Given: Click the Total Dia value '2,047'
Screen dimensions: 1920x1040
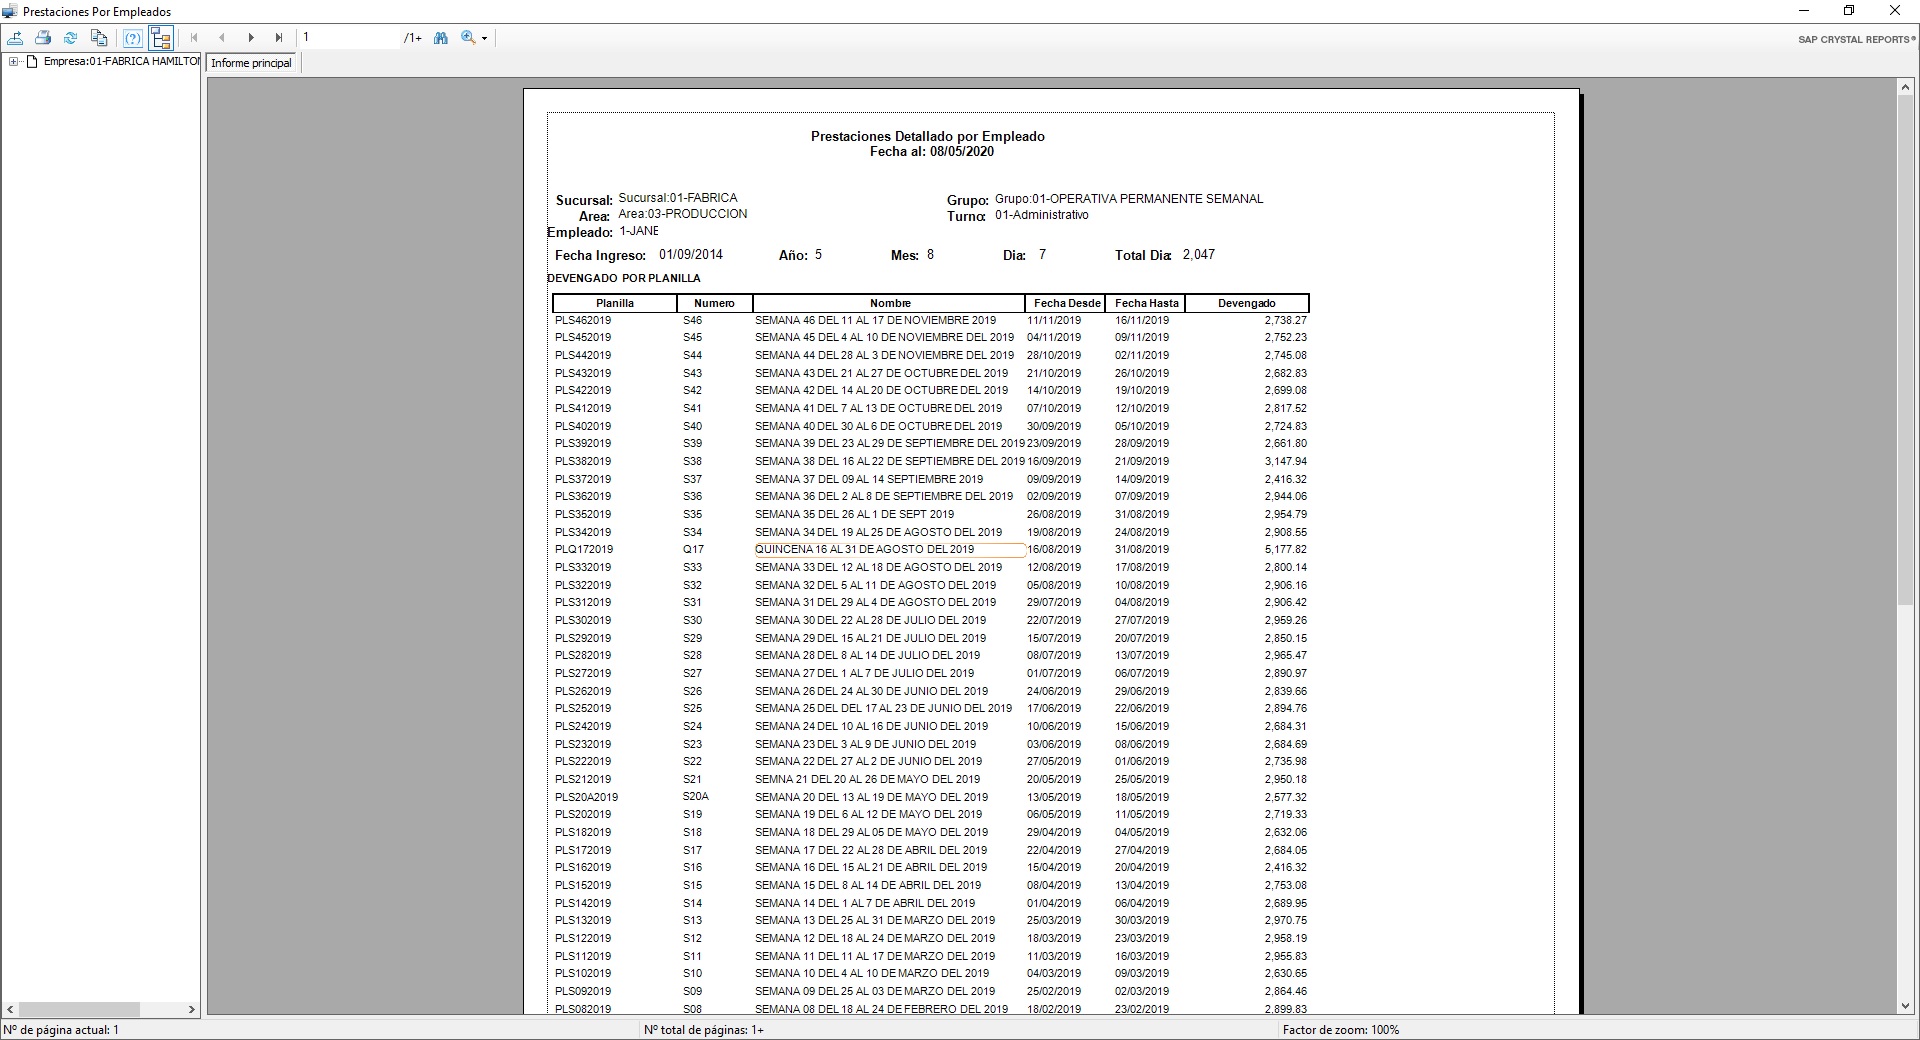Looking at the screenshot, I should click(1199, 255).
